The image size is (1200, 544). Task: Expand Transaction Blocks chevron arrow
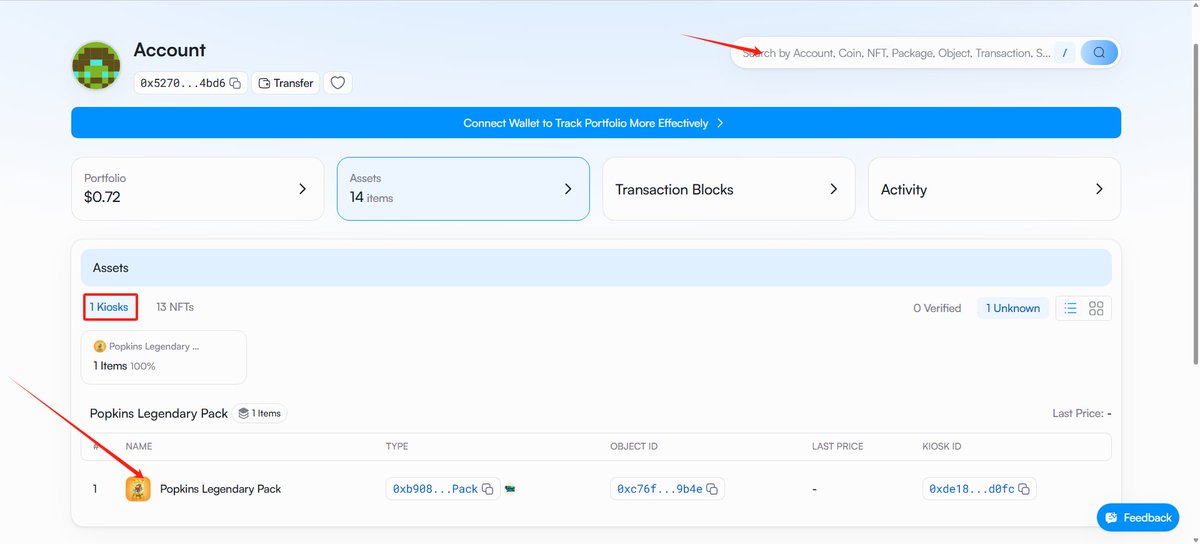(x=834, y=189)
